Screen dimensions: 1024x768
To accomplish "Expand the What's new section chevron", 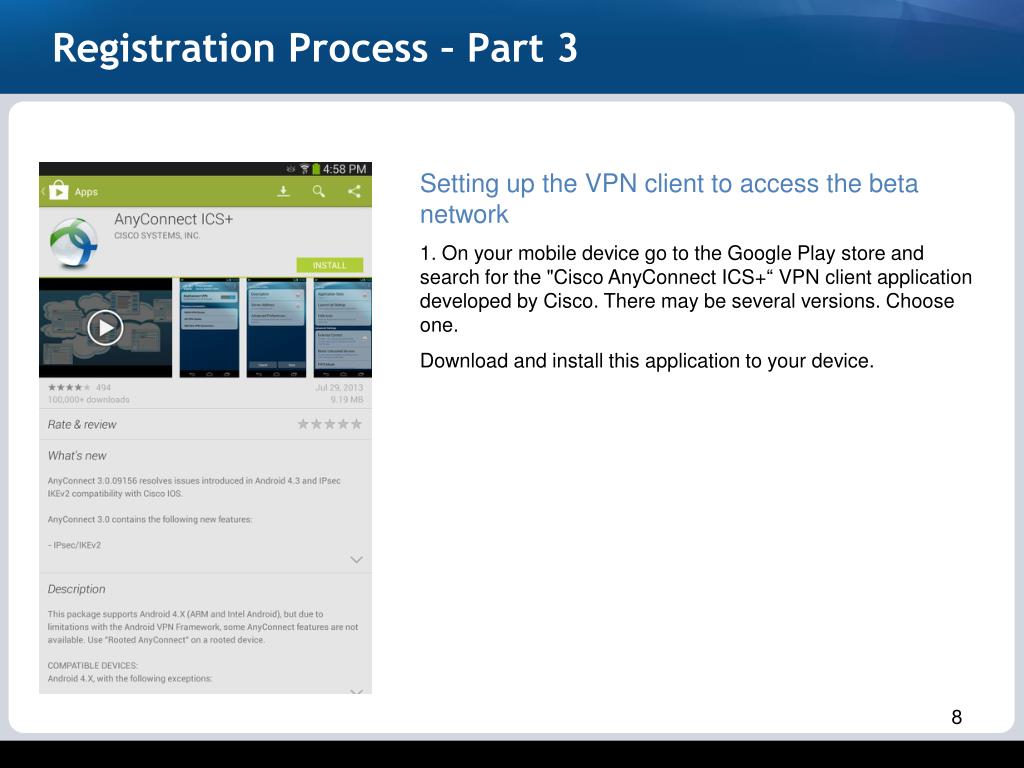I will tap(357, 560).
